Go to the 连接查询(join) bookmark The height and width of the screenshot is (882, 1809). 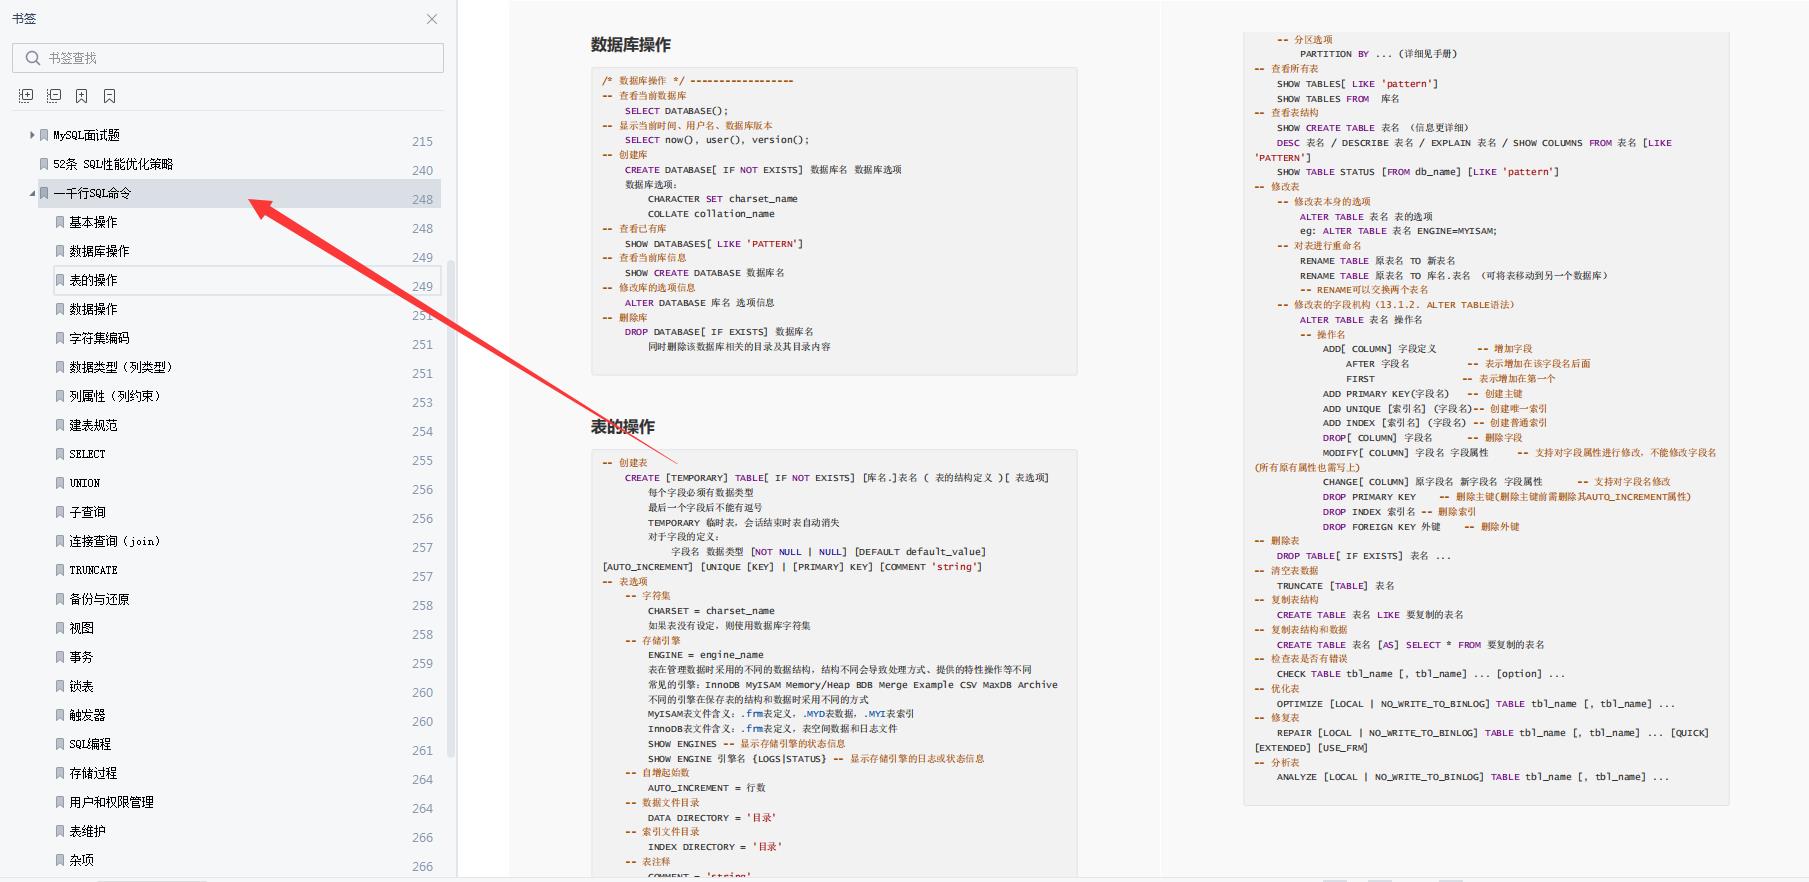115,541
